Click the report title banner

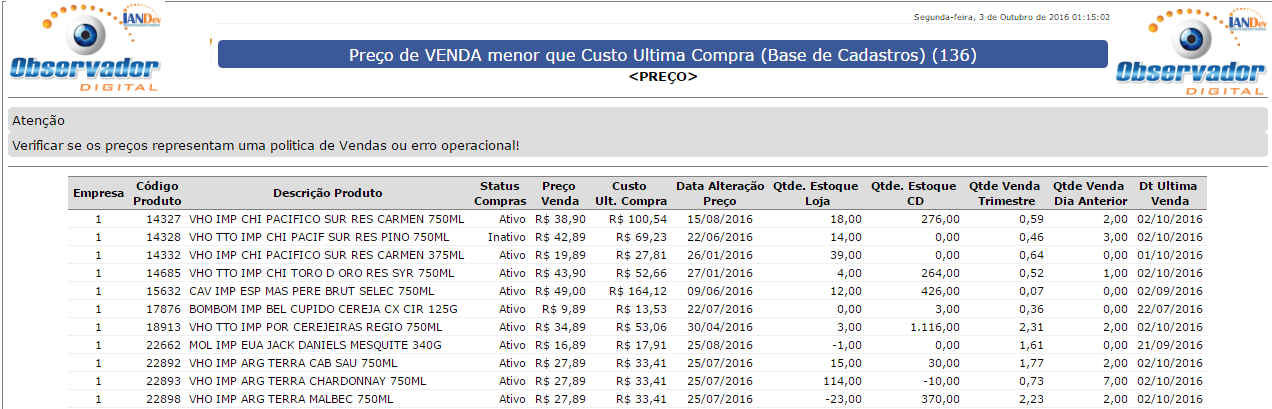662,54
